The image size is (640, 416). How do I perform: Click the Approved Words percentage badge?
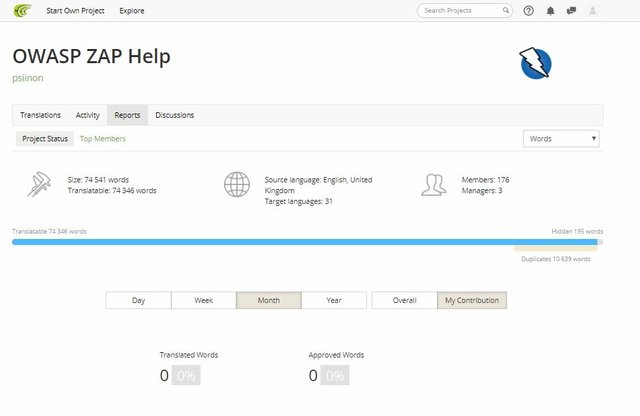(x=335, y=375)
